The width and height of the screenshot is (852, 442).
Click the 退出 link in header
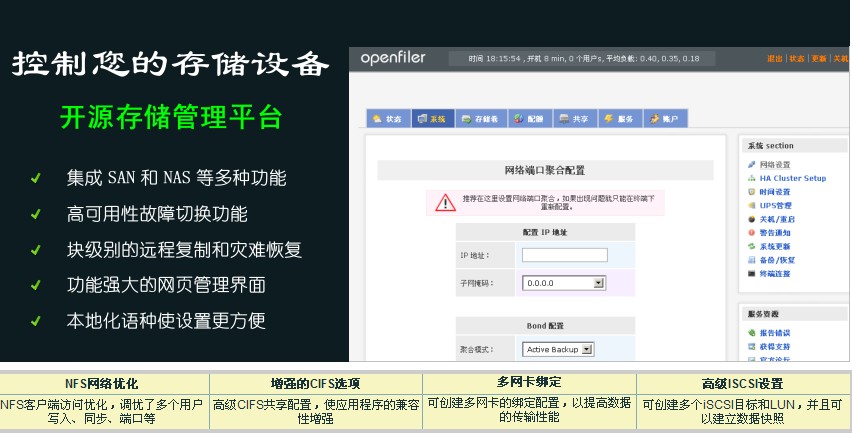(774, 59)
